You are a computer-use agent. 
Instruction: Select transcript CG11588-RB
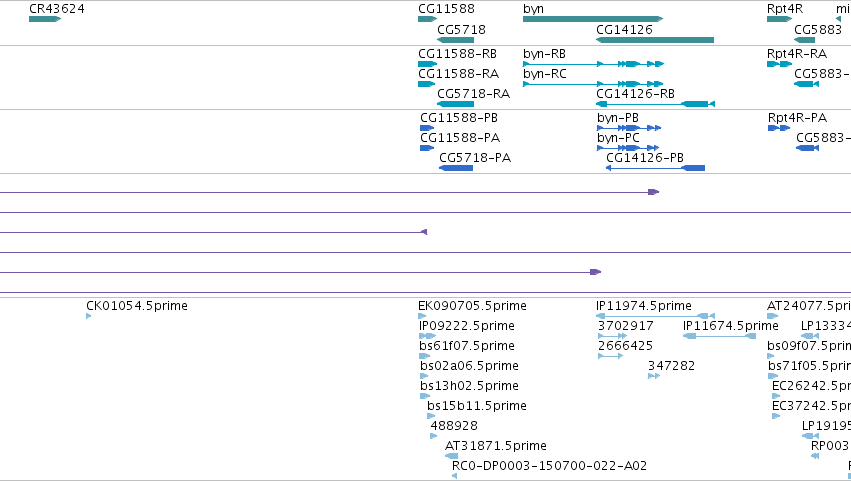point(457,54)
